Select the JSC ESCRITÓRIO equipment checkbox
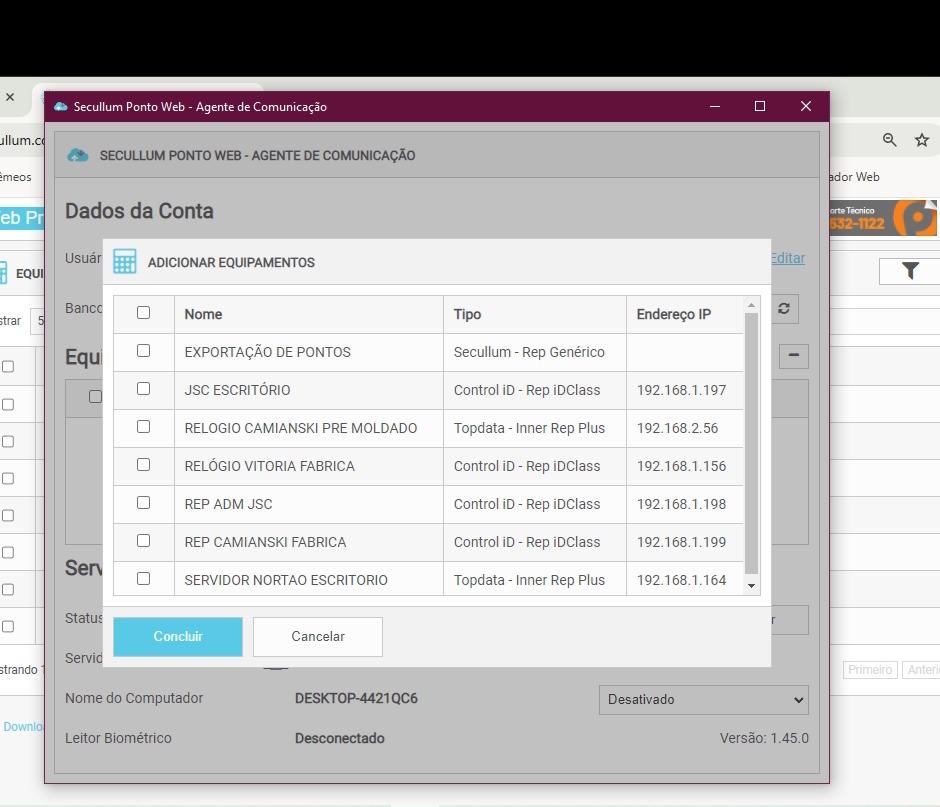 pyautogui.click(x=143, y=389)
